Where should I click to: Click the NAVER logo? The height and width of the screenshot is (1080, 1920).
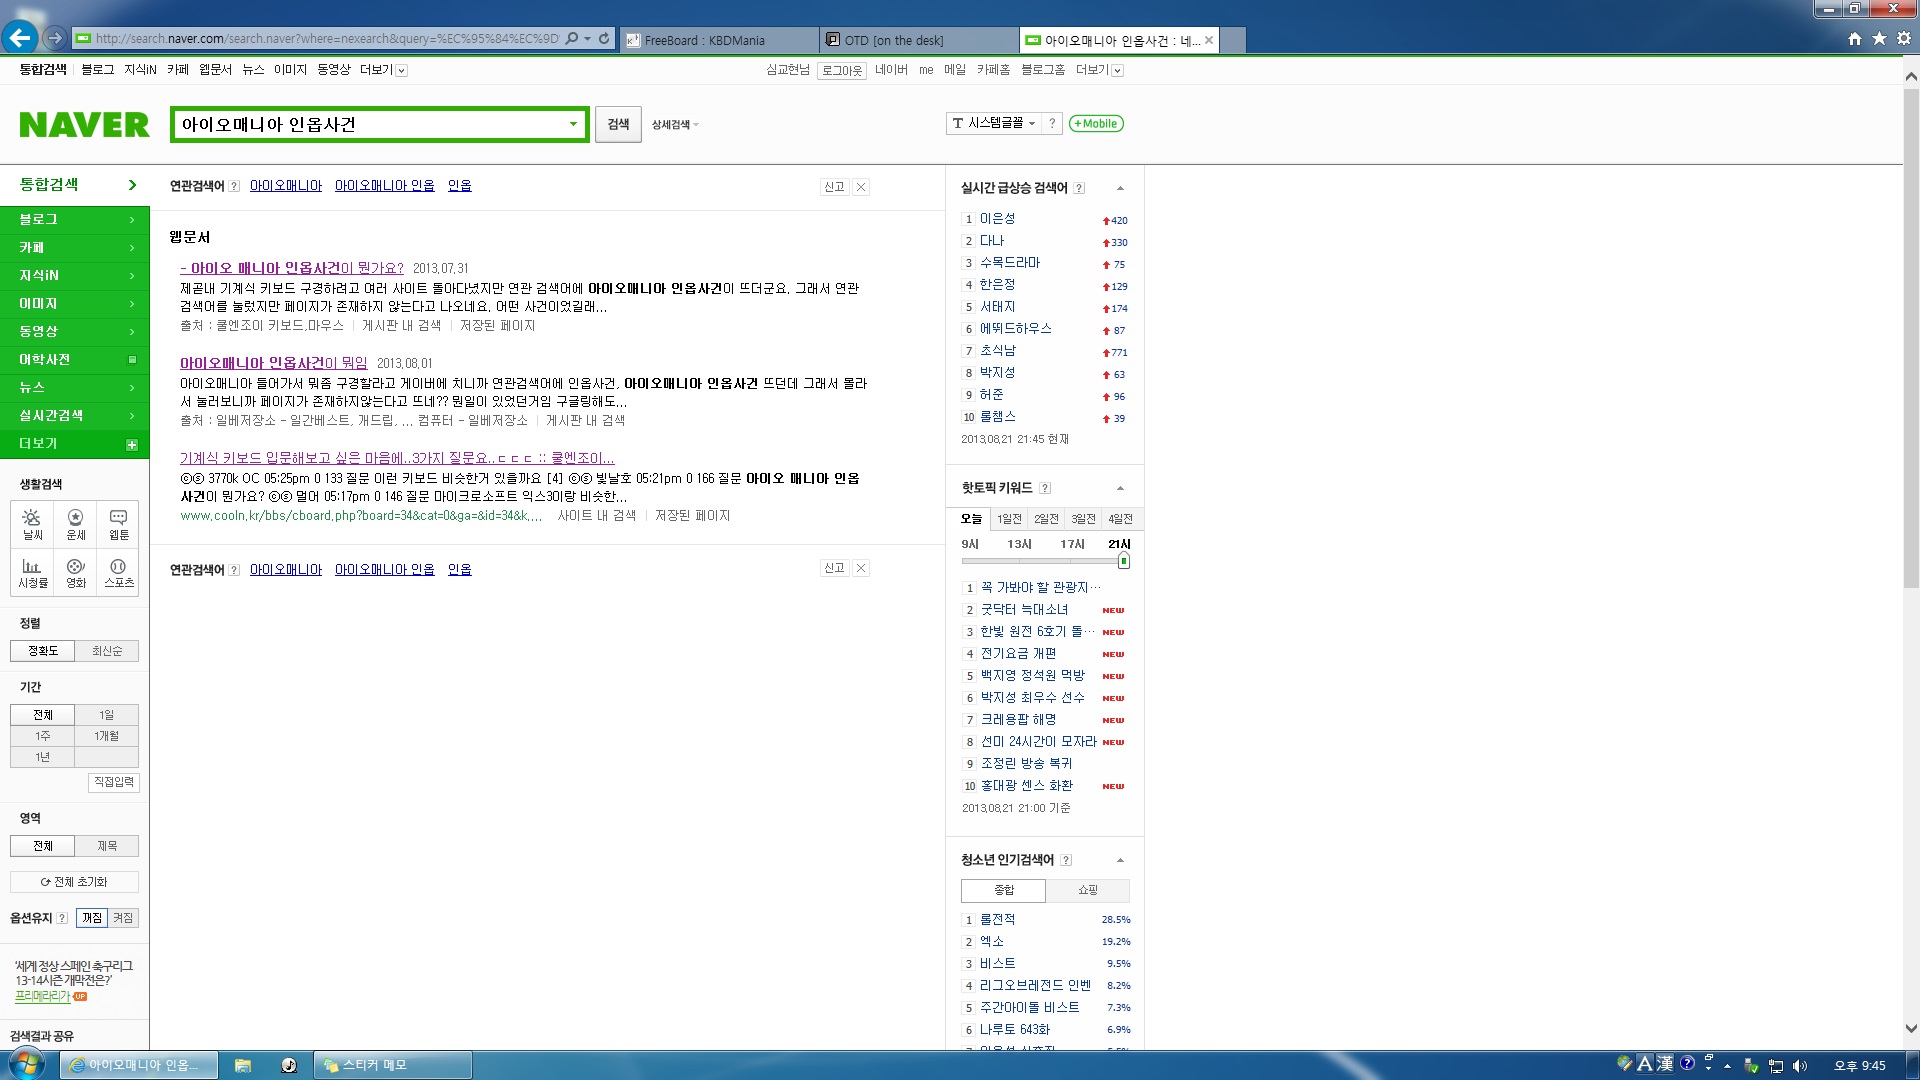point(84,125)
